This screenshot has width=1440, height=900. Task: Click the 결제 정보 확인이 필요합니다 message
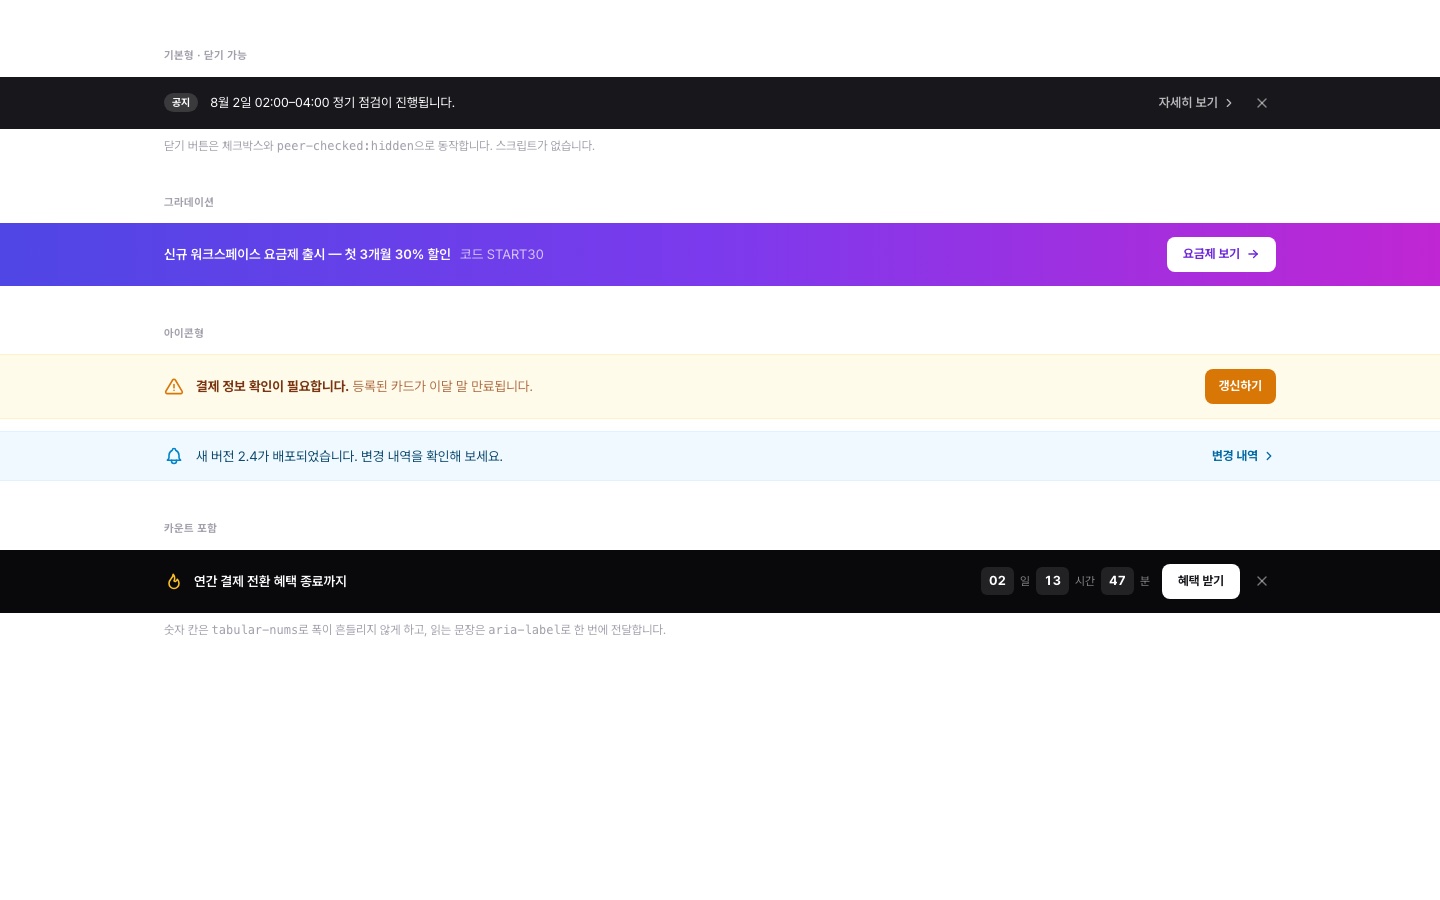(x=272, y=386)
